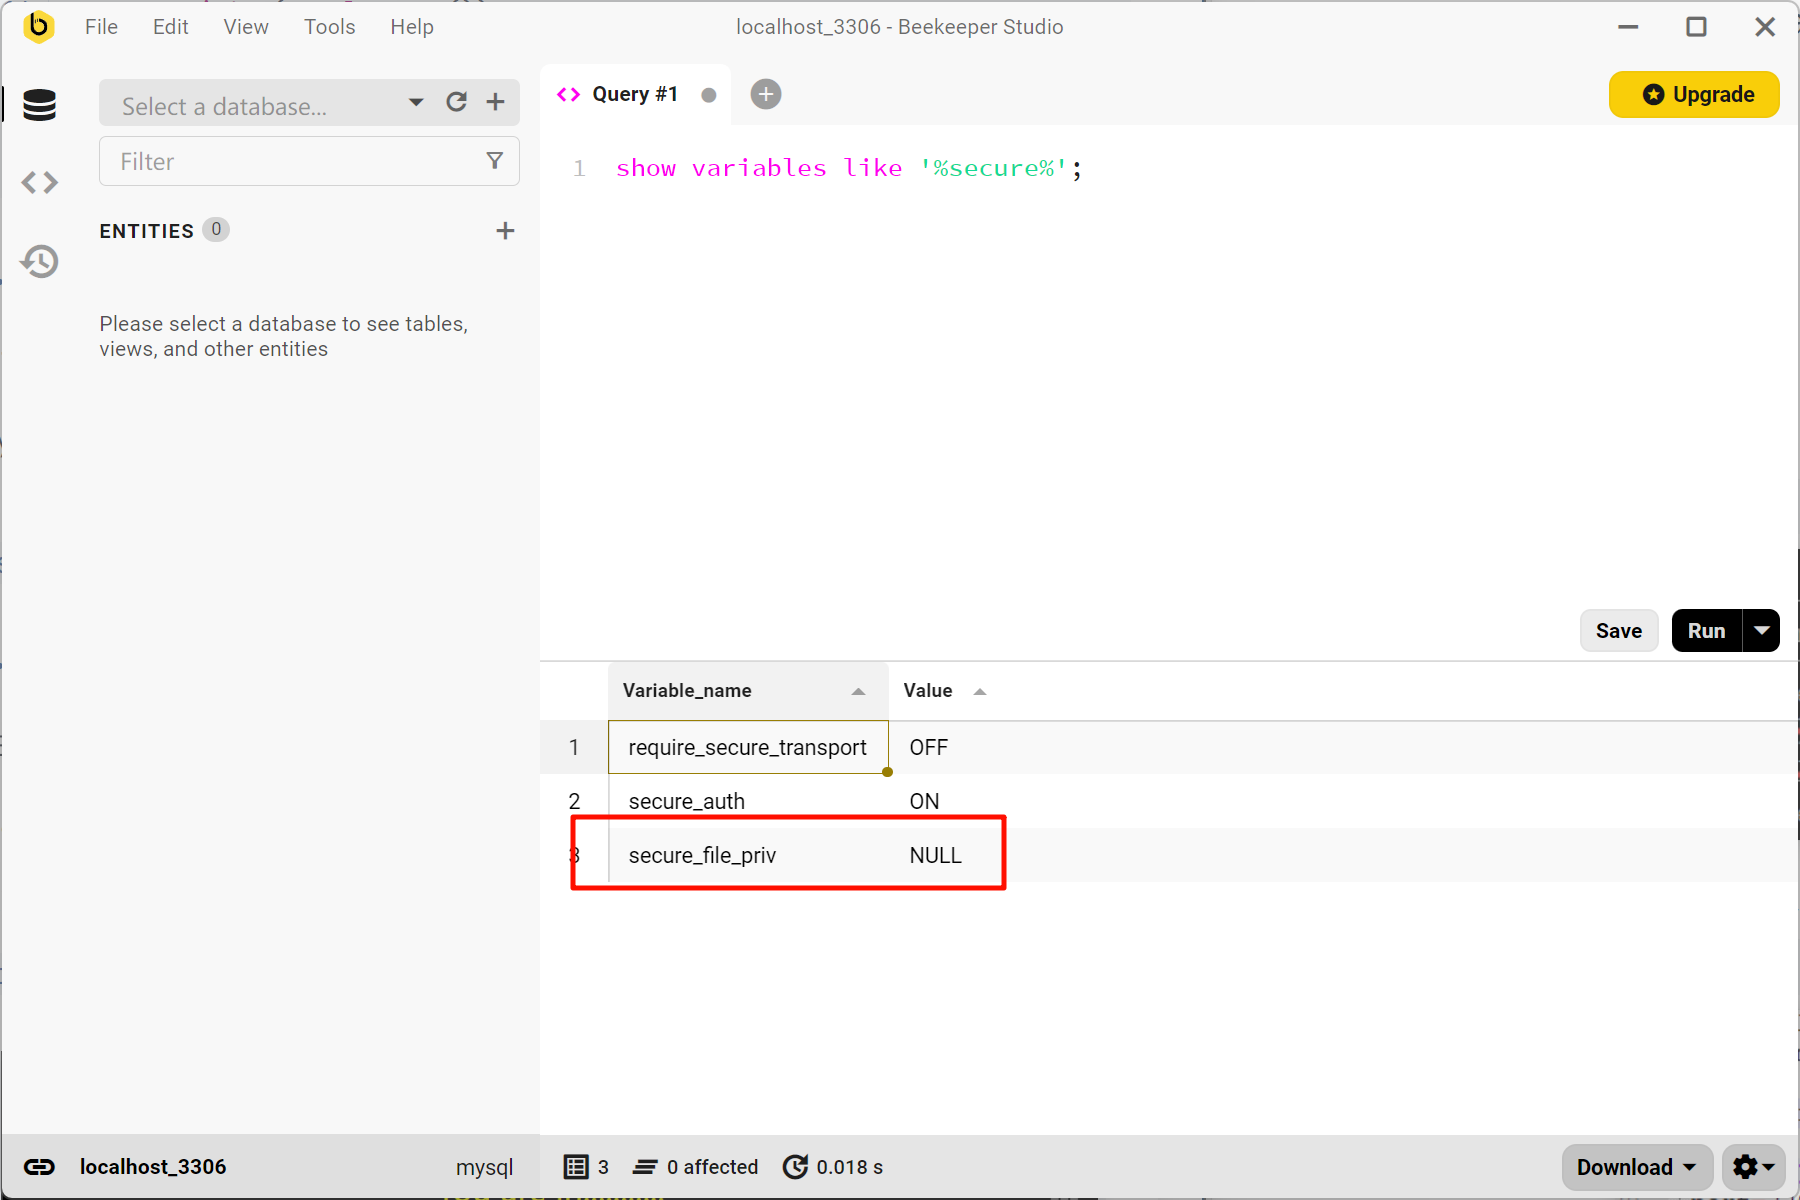Viewport: 1800px width, 1200px height.
Task: Click the connection link icon in status bar
Action: tap(39, 1167)
